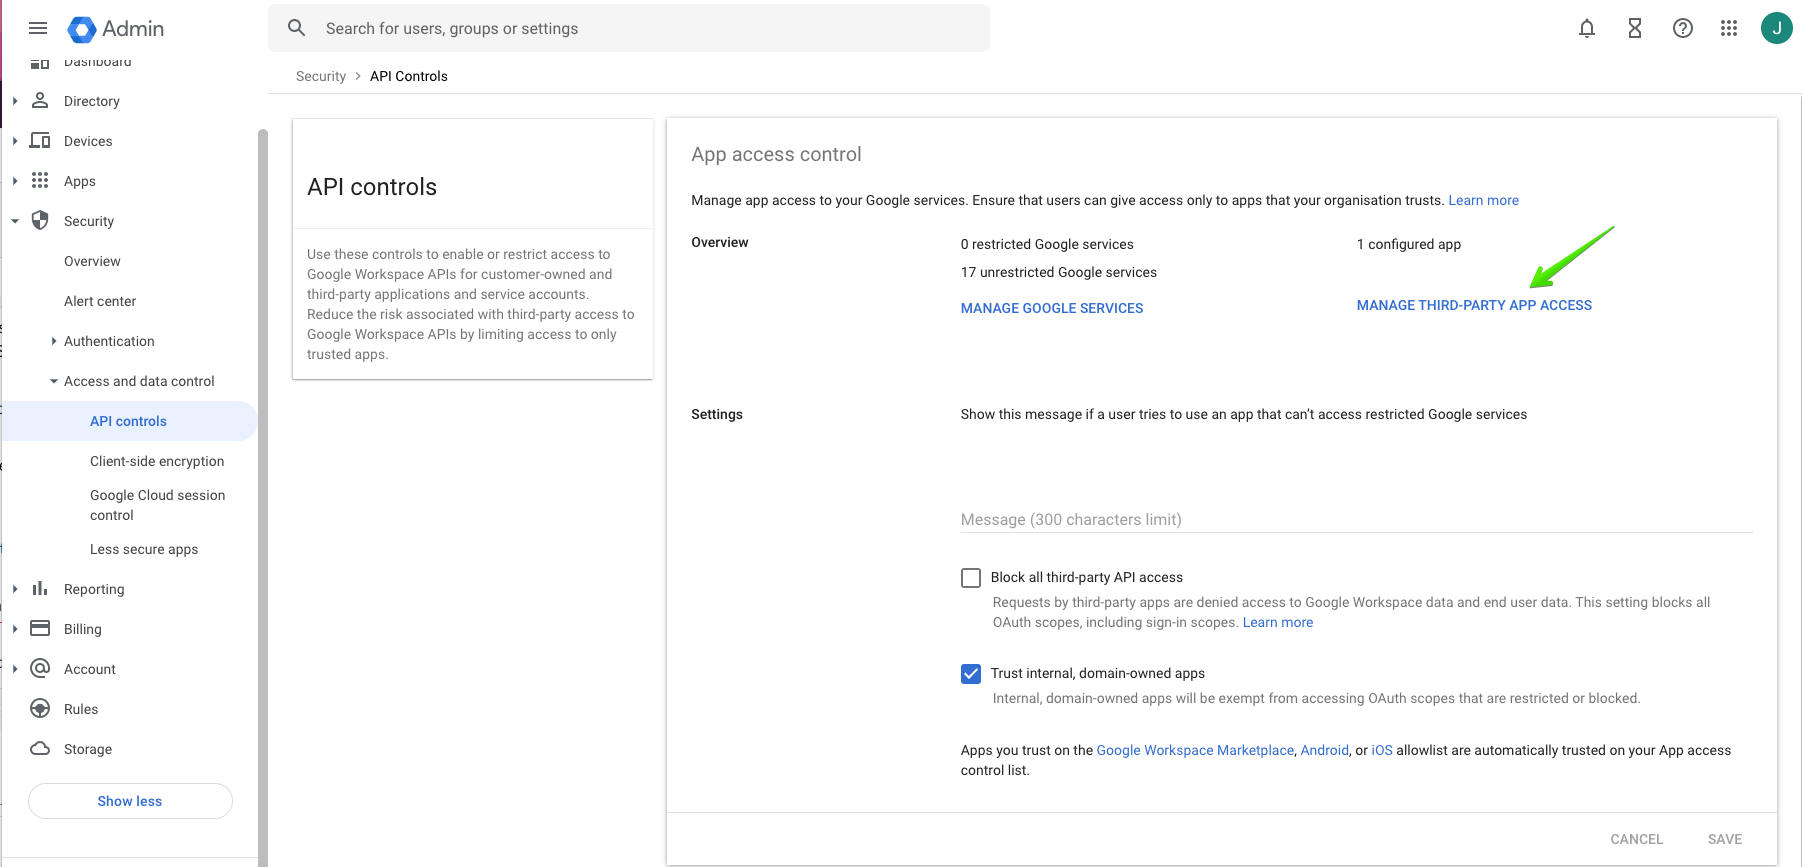Open Google Cloud session control
The width and height of the screenshot is (1802, 867).
click(157, 505)
